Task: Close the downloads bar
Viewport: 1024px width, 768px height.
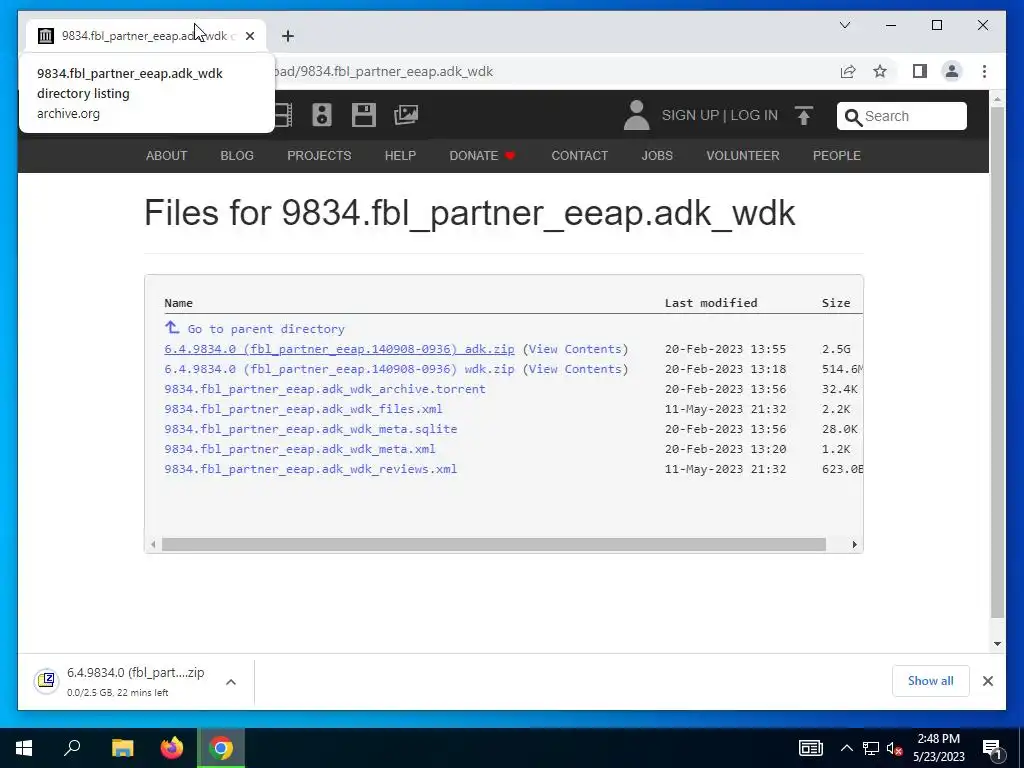Action: (x=987, y=681)
